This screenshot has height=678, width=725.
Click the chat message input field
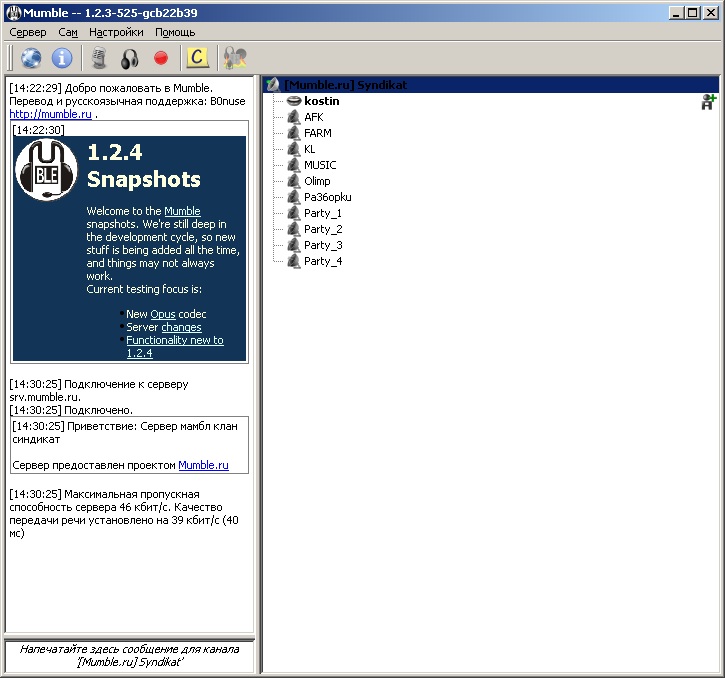(129, 656)
